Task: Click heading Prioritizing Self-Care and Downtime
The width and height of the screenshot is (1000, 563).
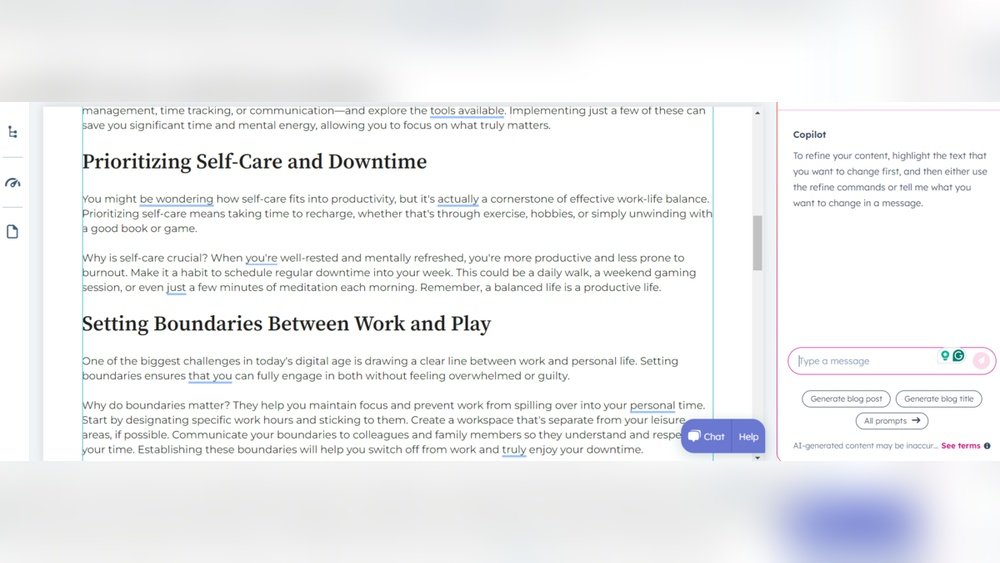Action: pos(254,161)
